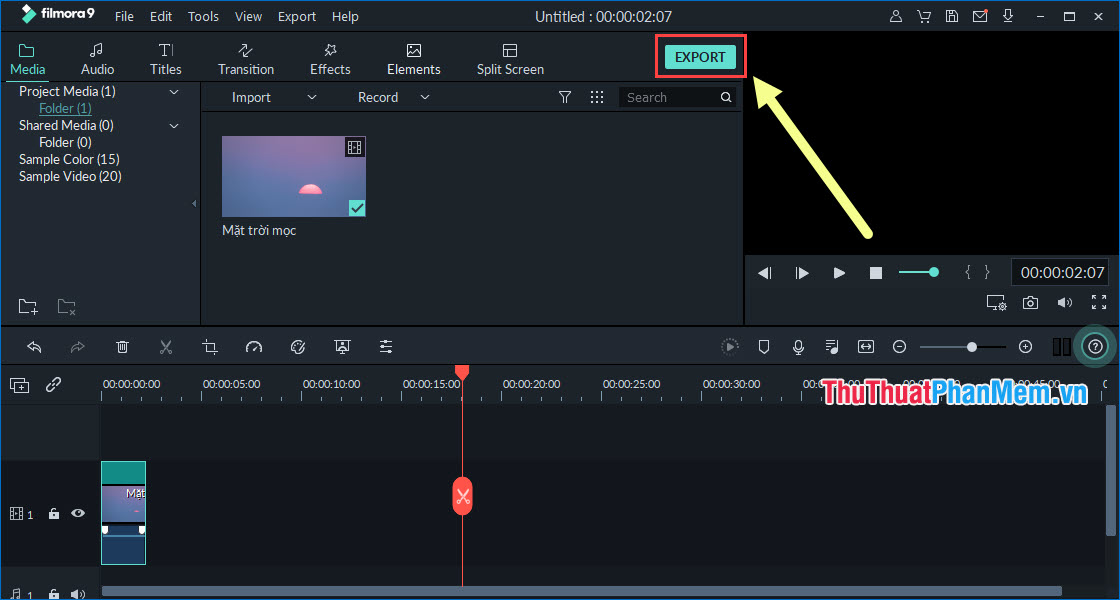Open the Record dropdown arrow

[x=424, y=97]
